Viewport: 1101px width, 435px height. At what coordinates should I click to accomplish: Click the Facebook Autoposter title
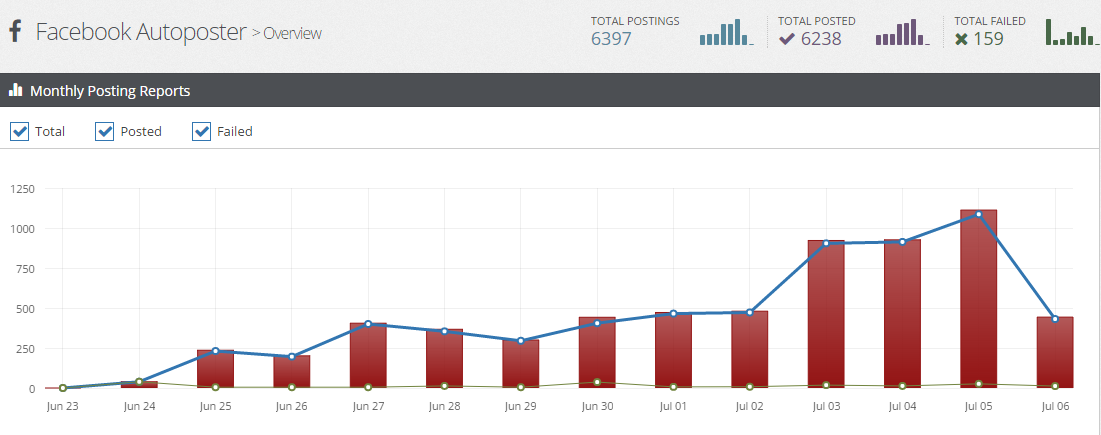pos(140,32)
